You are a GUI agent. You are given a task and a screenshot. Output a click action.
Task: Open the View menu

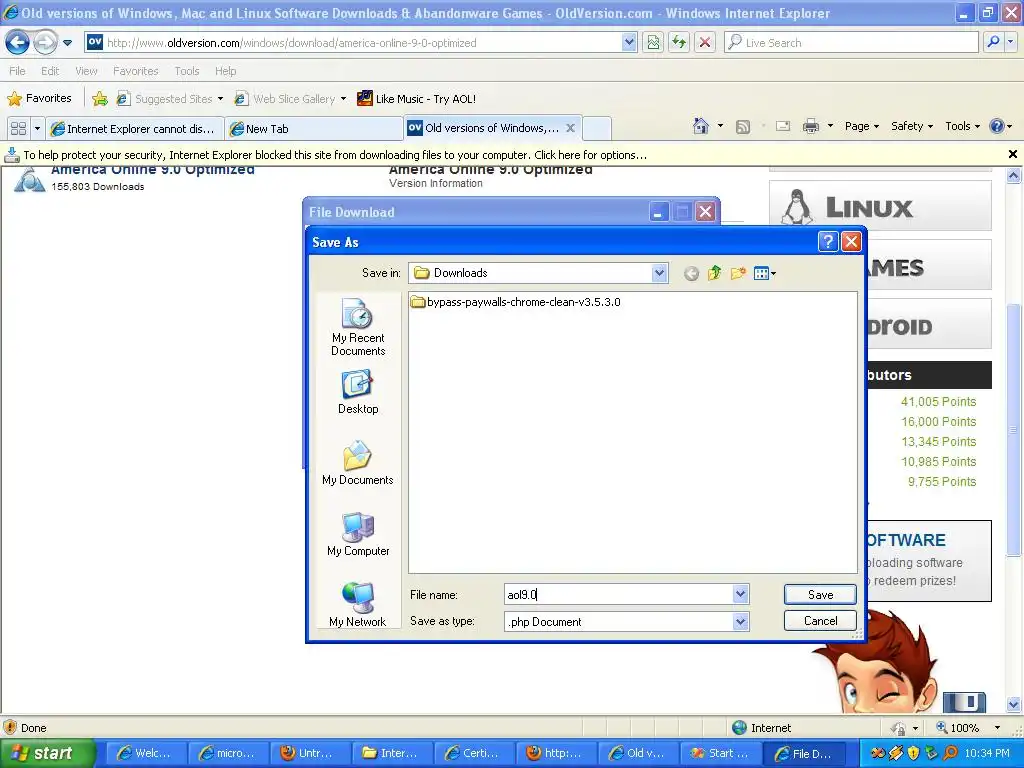pos(86,71)
